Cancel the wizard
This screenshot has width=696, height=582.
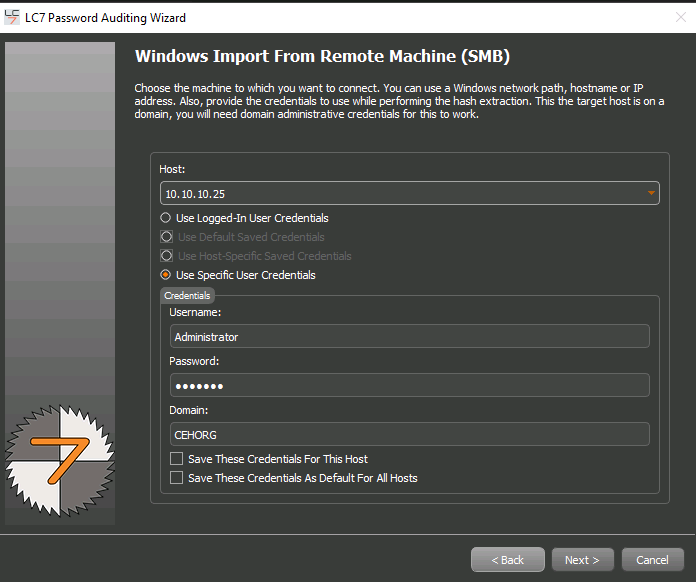pos(652,560)
